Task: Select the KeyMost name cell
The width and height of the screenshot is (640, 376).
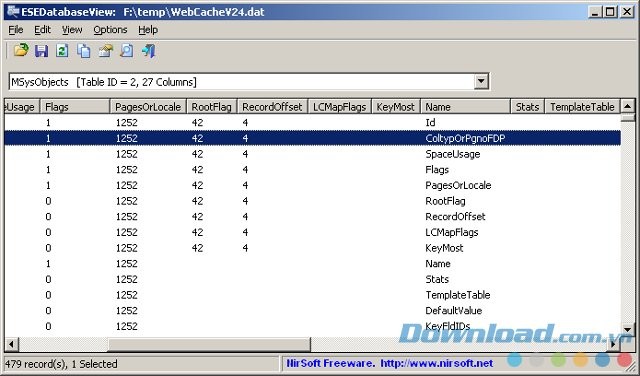Action: click(x=444, y=248)
